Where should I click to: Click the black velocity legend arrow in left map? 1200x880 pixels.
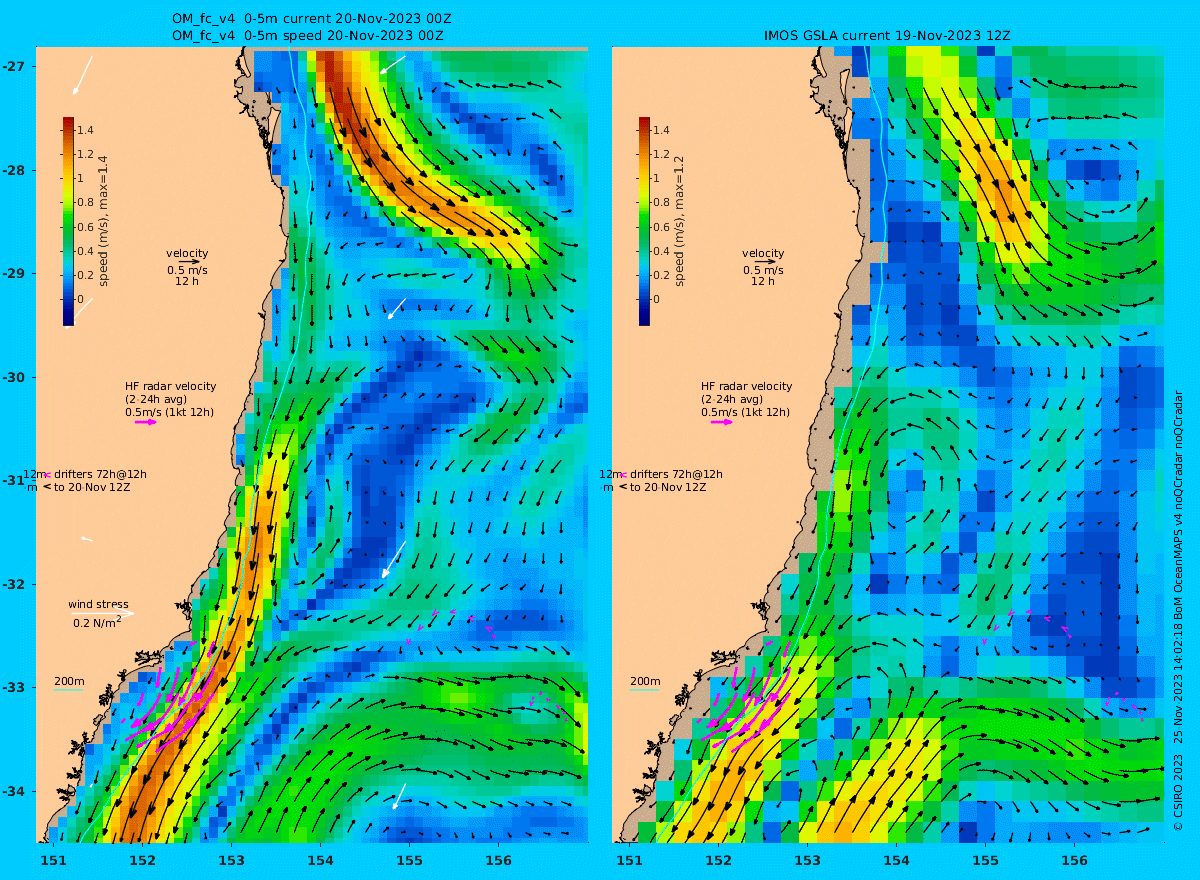(189, 262)
